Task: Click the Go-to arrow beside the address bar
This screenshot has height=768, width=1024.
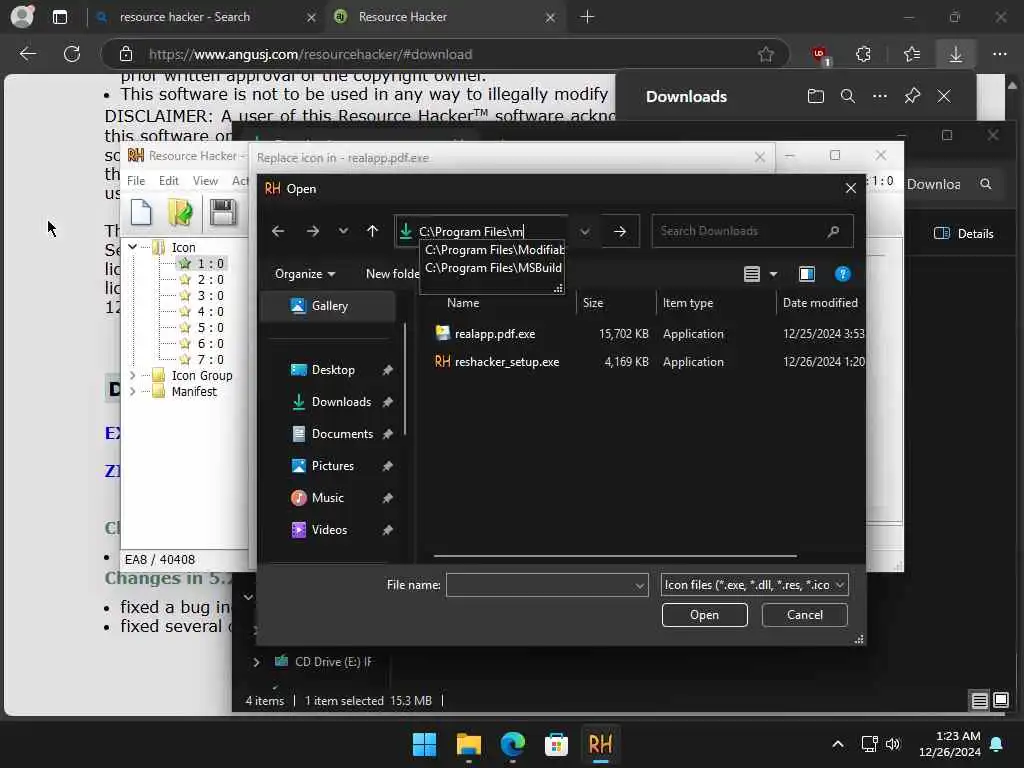Action: click(620, 231)
